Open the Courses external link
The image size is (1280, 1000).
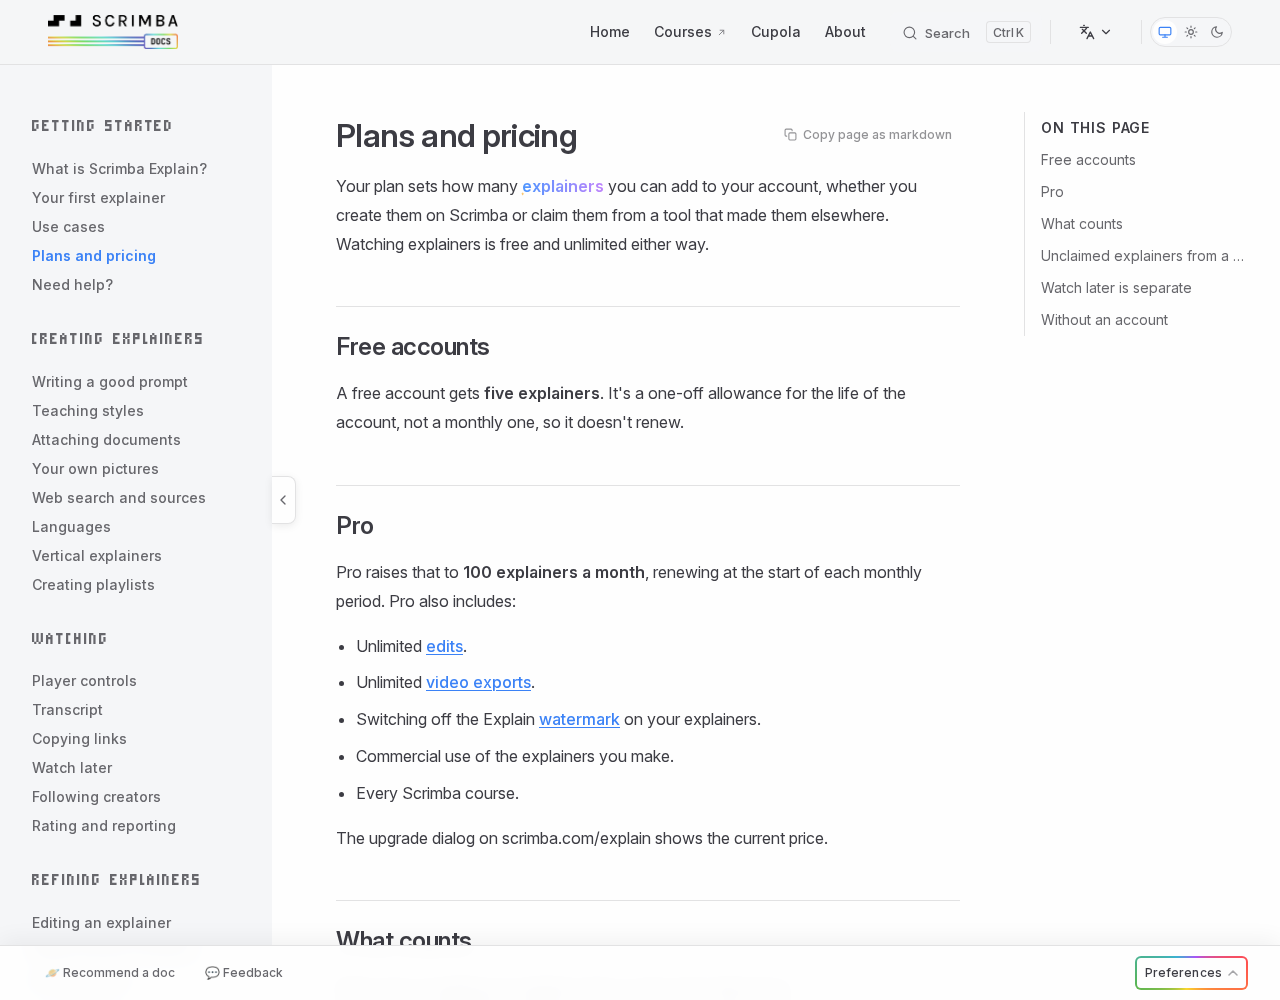(690, 32)
